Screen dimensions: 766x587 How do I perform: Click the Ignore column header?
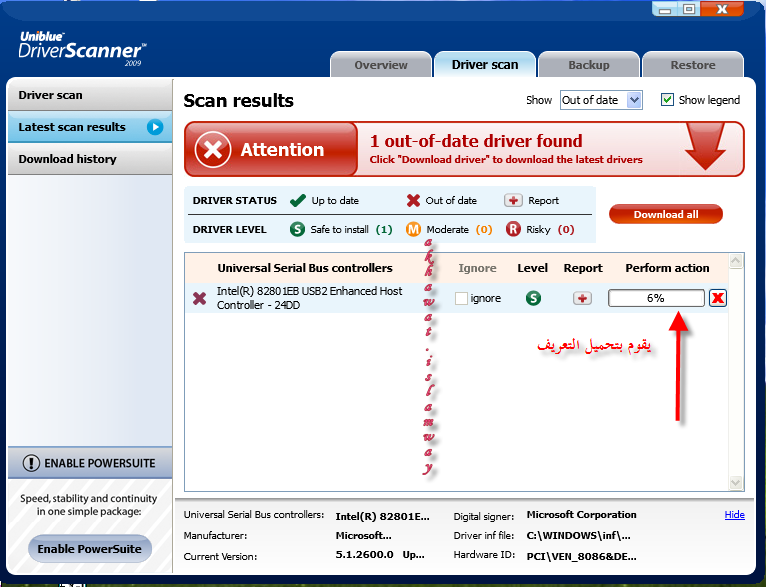click(x=477, y=268)
